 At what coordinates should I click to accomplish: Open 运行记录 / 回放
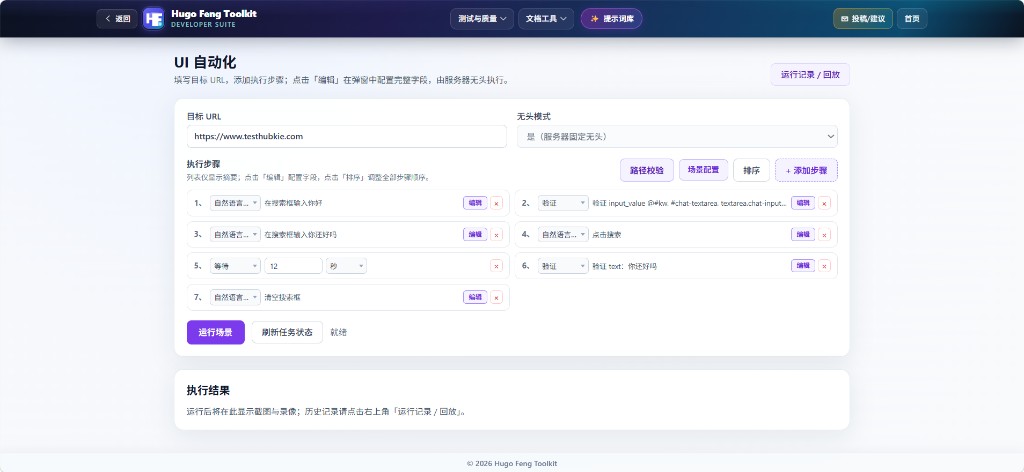click(810, 74)
